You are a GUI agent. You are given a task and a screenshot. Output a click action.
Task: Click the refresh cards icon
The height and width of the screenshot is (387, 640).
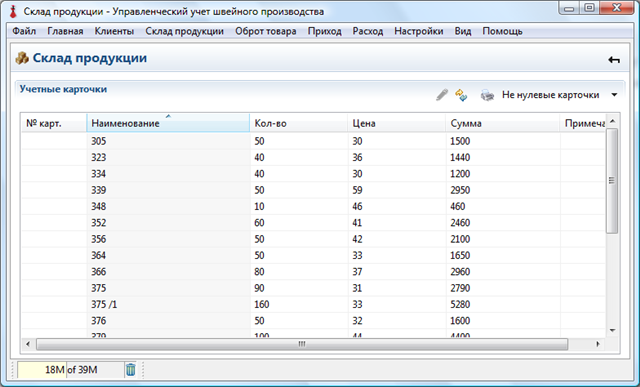point(461,95)
